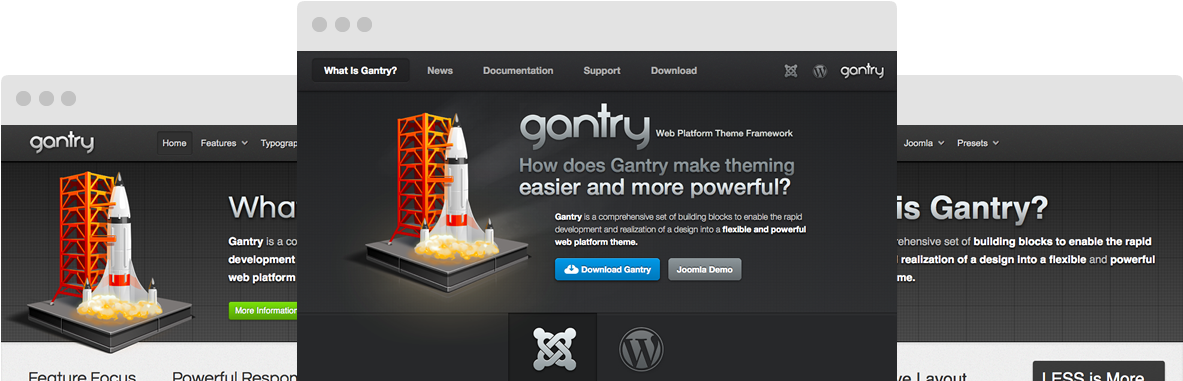Click the third window dot of the front window
The height and width of the screenshot is (381, 1183).
coord(364,25)
